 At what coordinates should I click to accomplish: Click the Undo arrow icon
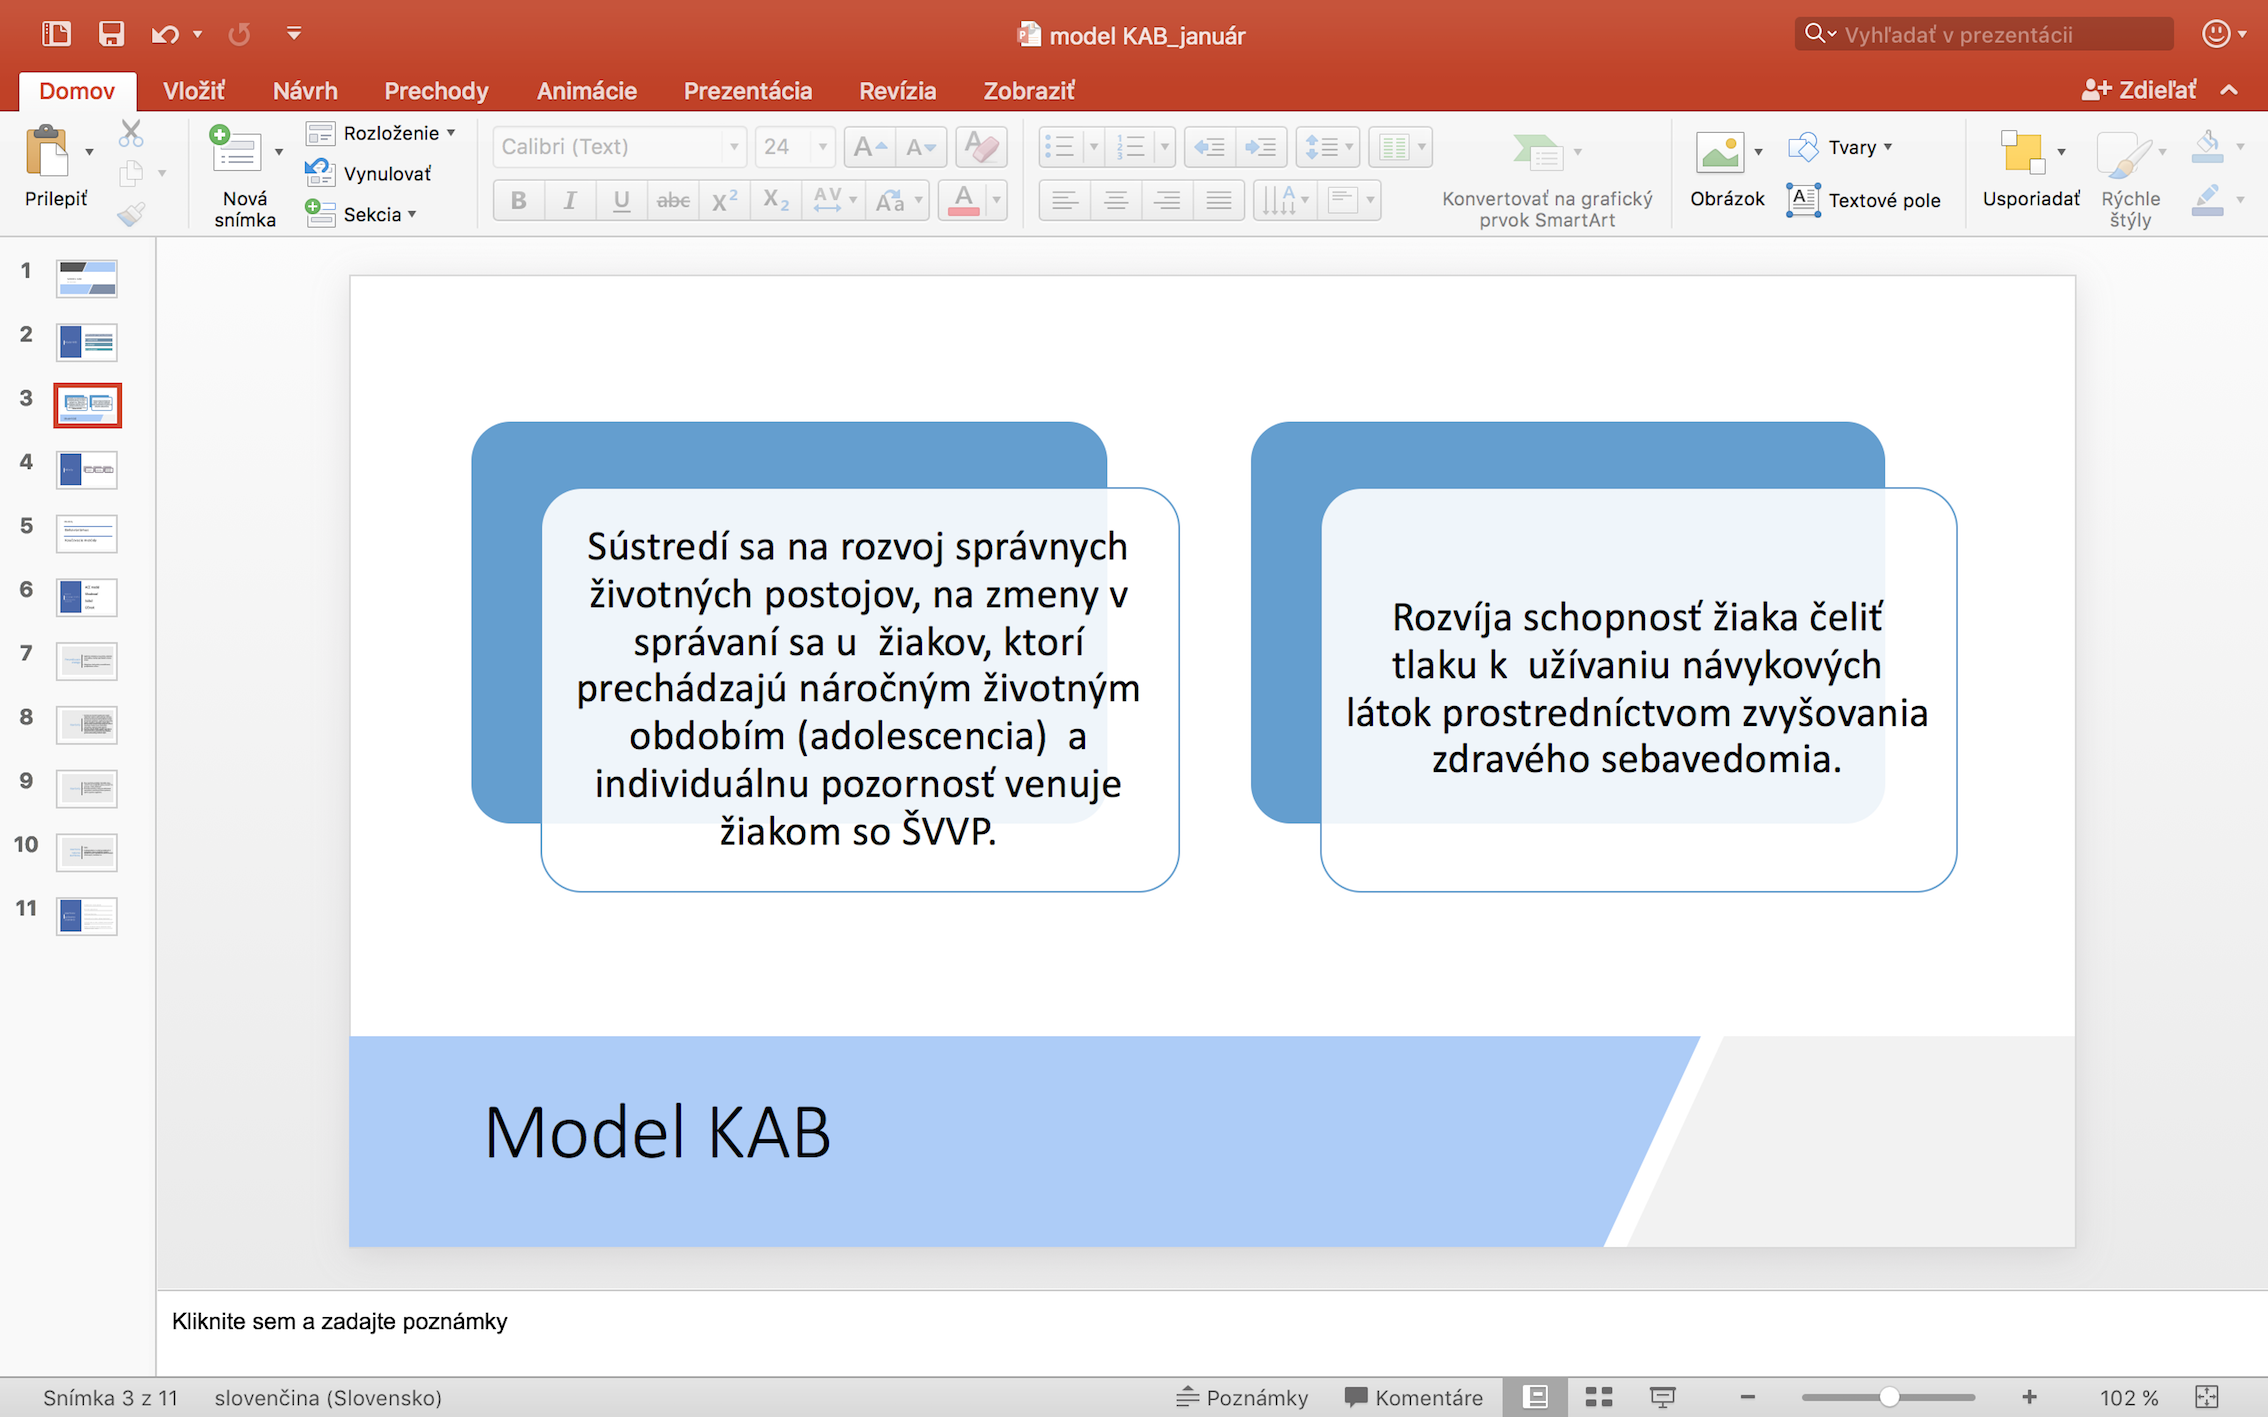point(165,35)
